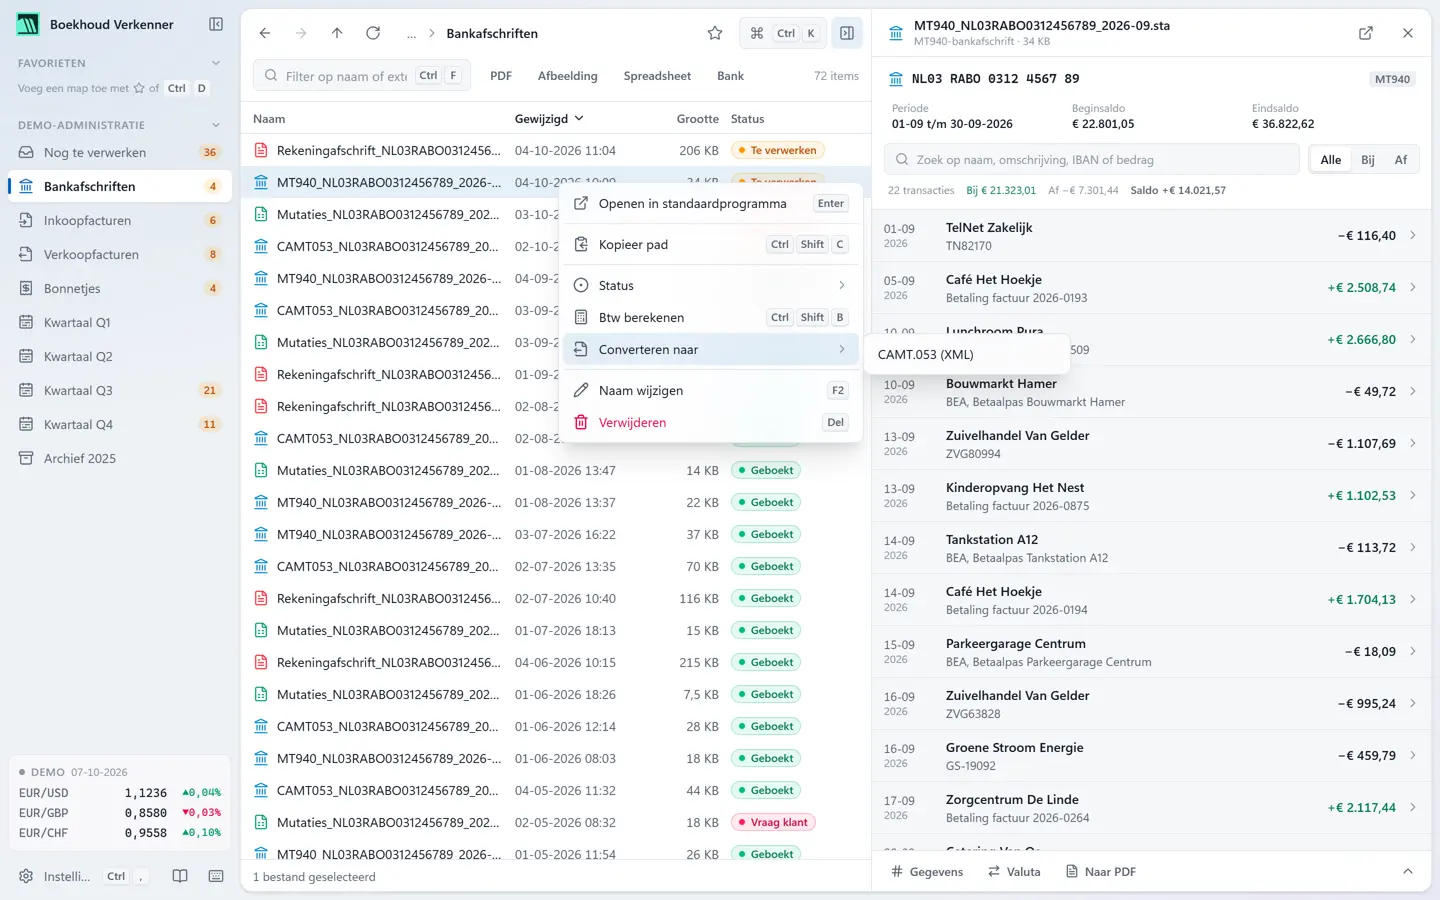1440x900 pixels.
Task: Open breadcrumb ellipsis for parent folders
Action: point(411,33)
